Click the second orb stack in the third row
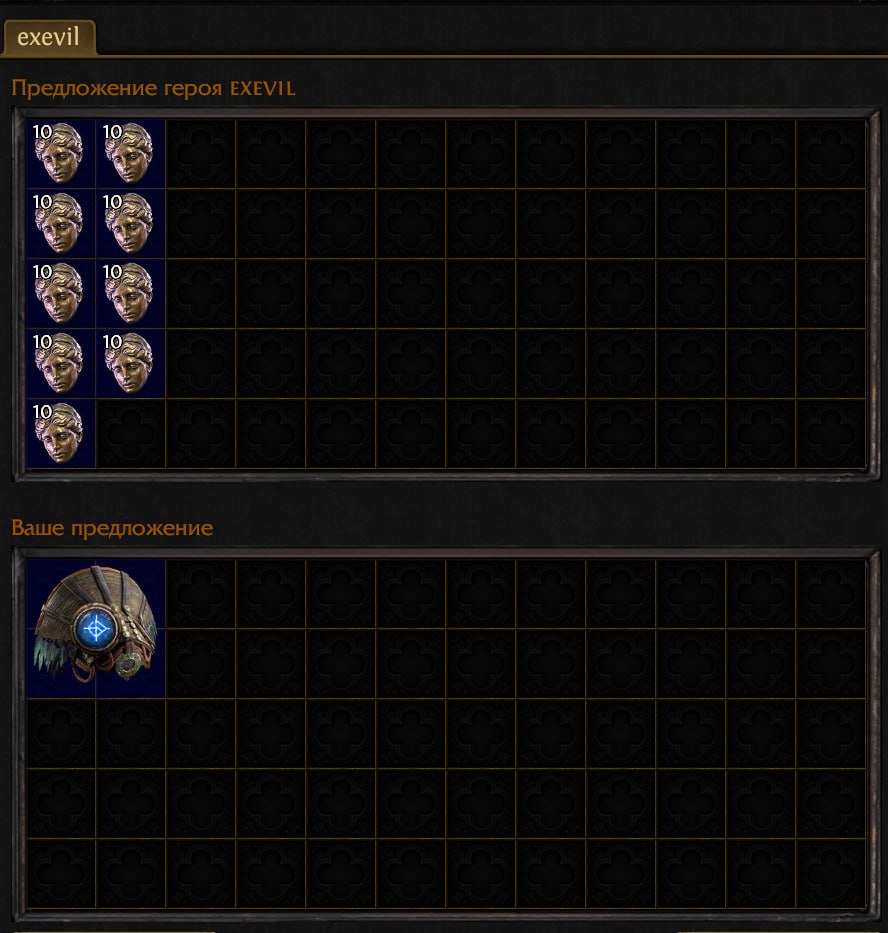 pos(130,294)
